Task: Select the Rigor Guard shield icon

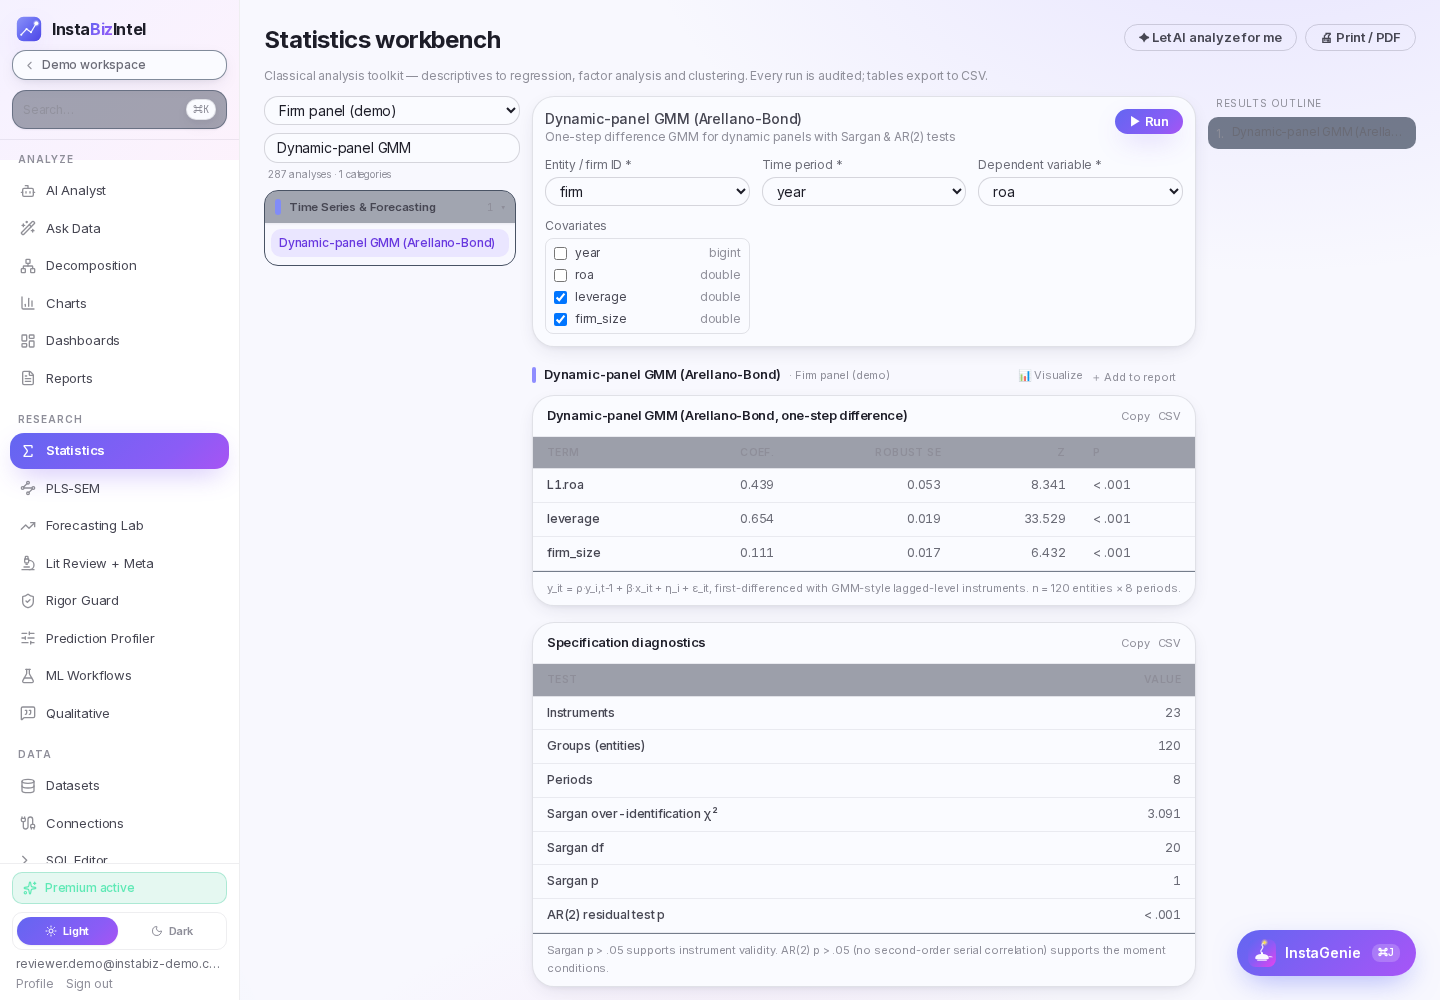Action: coord(28,601)
